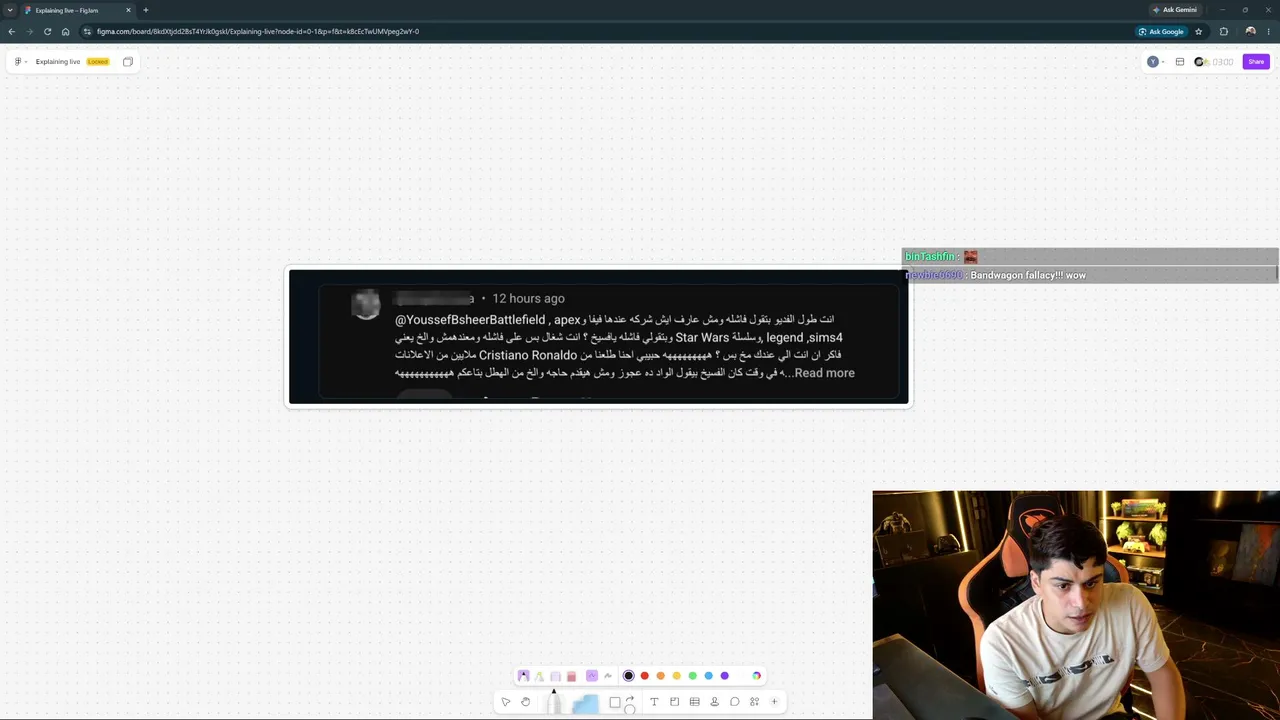Pick the green marker color

692,676
